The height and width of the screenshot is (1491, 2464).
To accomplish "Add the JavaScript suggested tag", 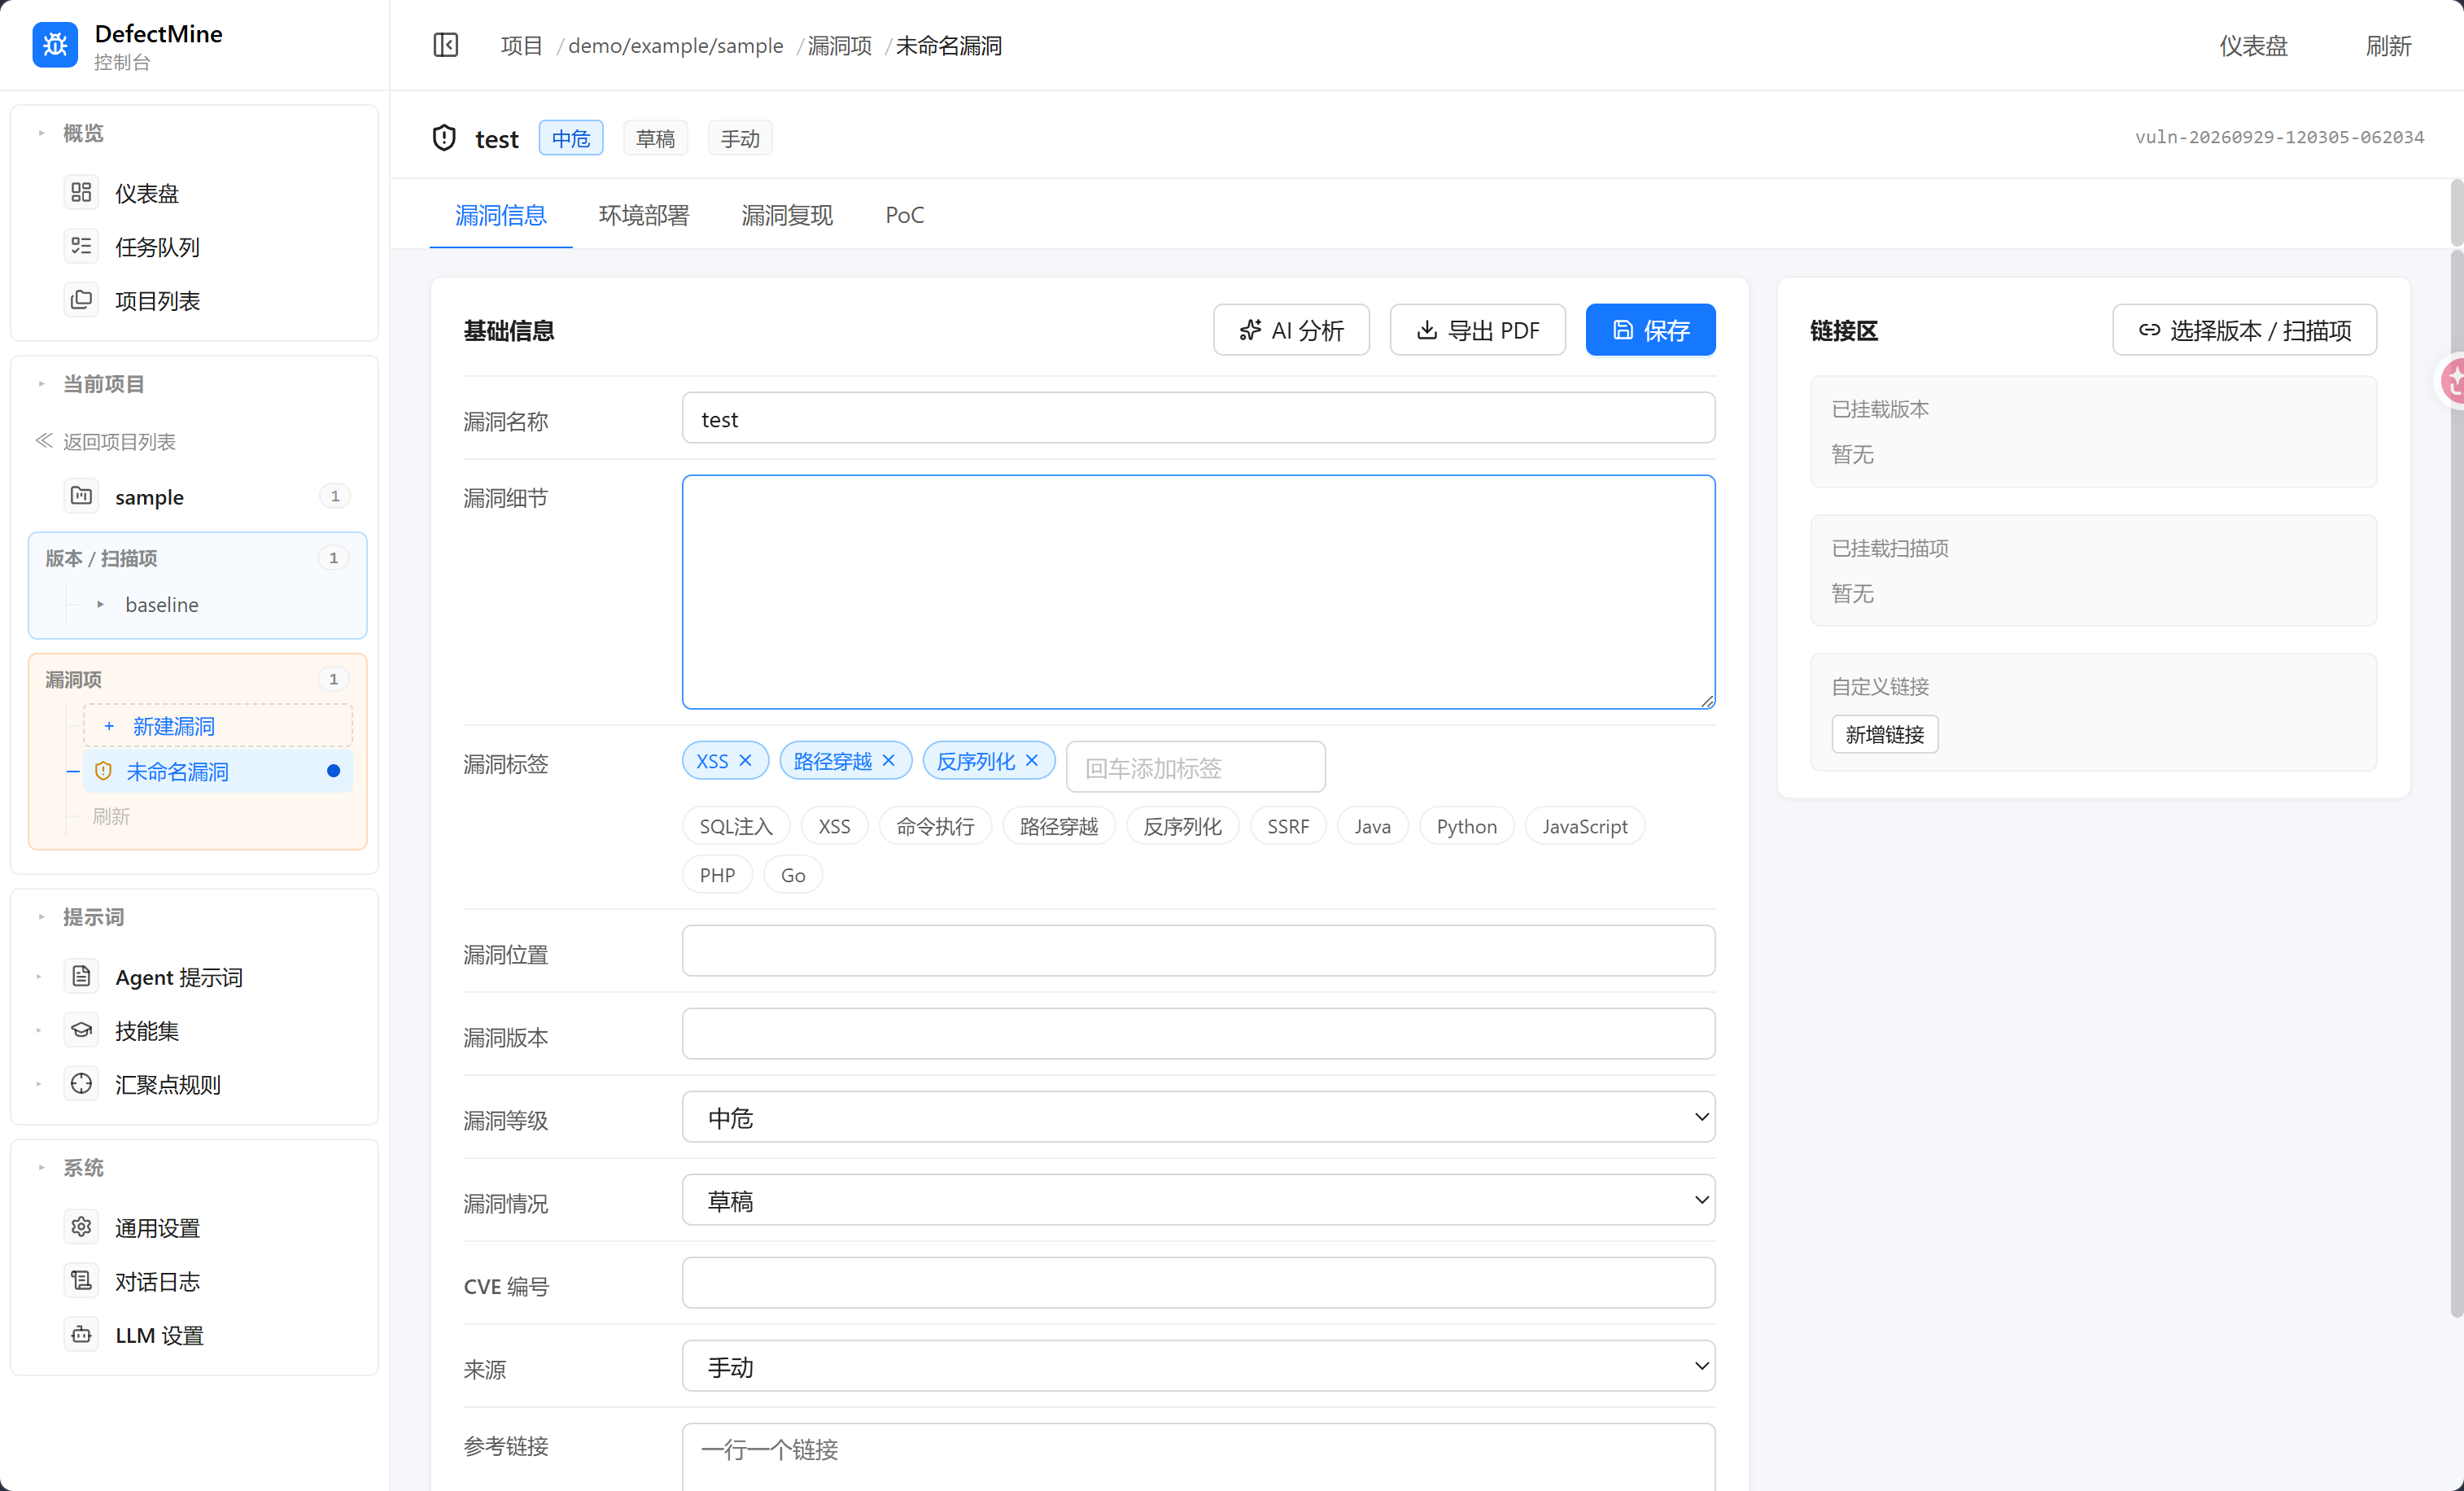I will (x=1584, y=826).
